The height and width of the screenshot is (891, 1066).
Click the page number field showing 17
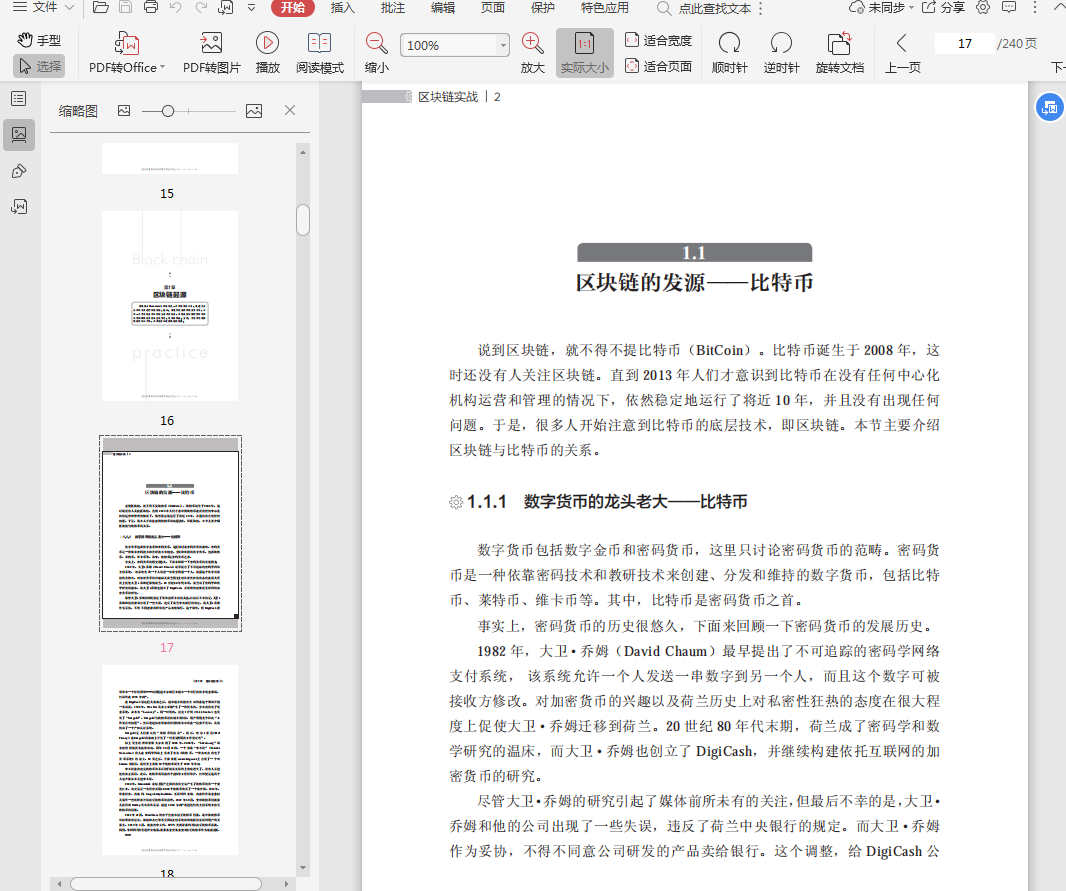[x=965, y=43]
